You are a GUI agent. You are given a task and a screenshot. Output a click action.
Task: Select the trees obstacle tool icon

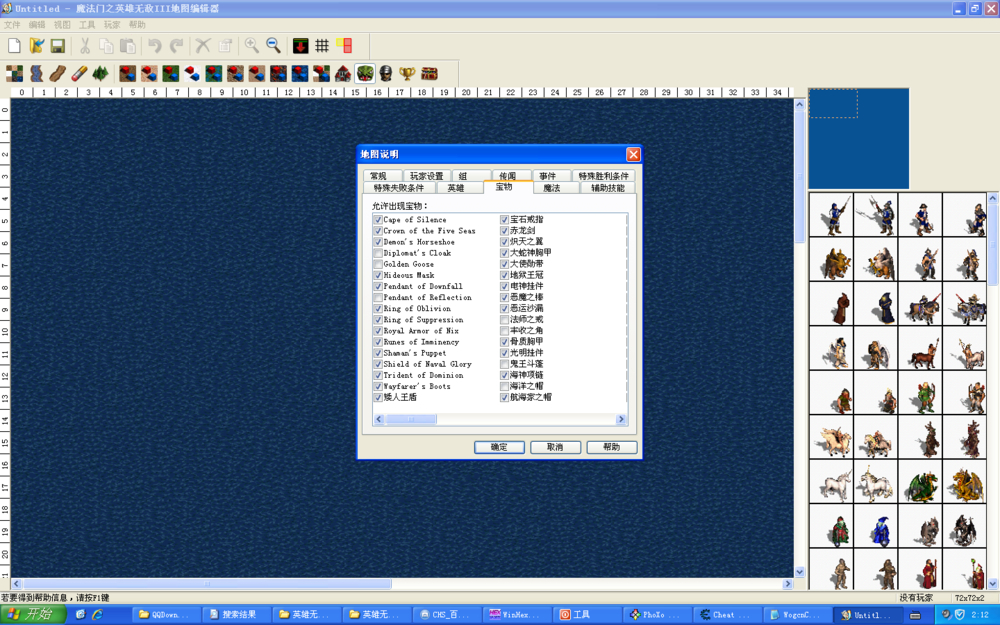click(101, 73)
